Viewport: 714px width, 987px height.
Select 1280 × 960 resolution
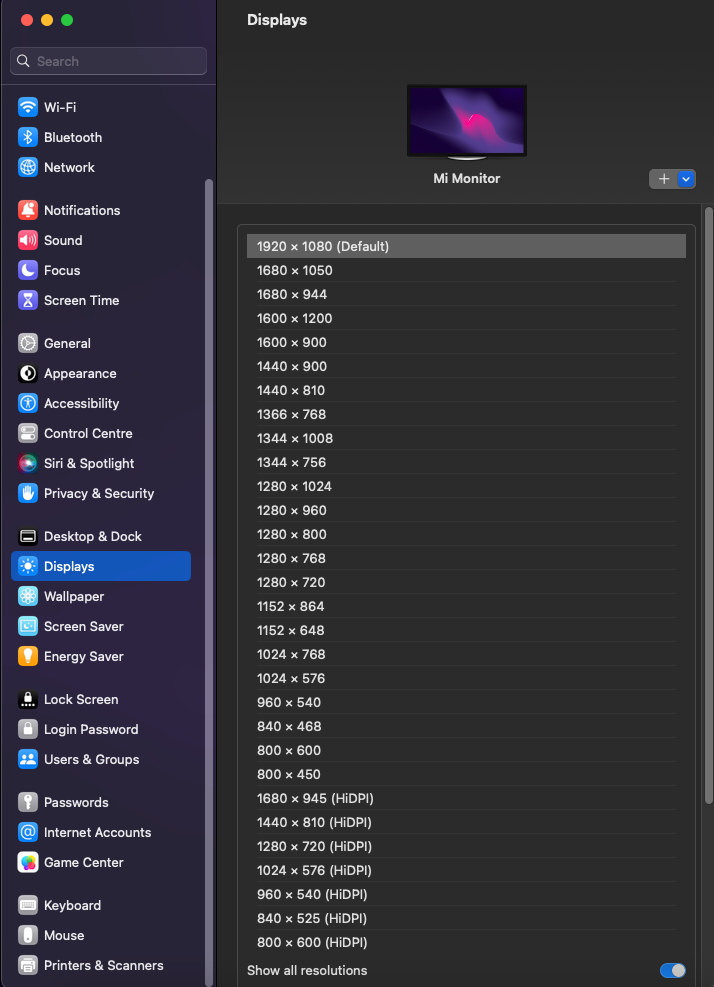pyautogui.click(x=466, y=510)
